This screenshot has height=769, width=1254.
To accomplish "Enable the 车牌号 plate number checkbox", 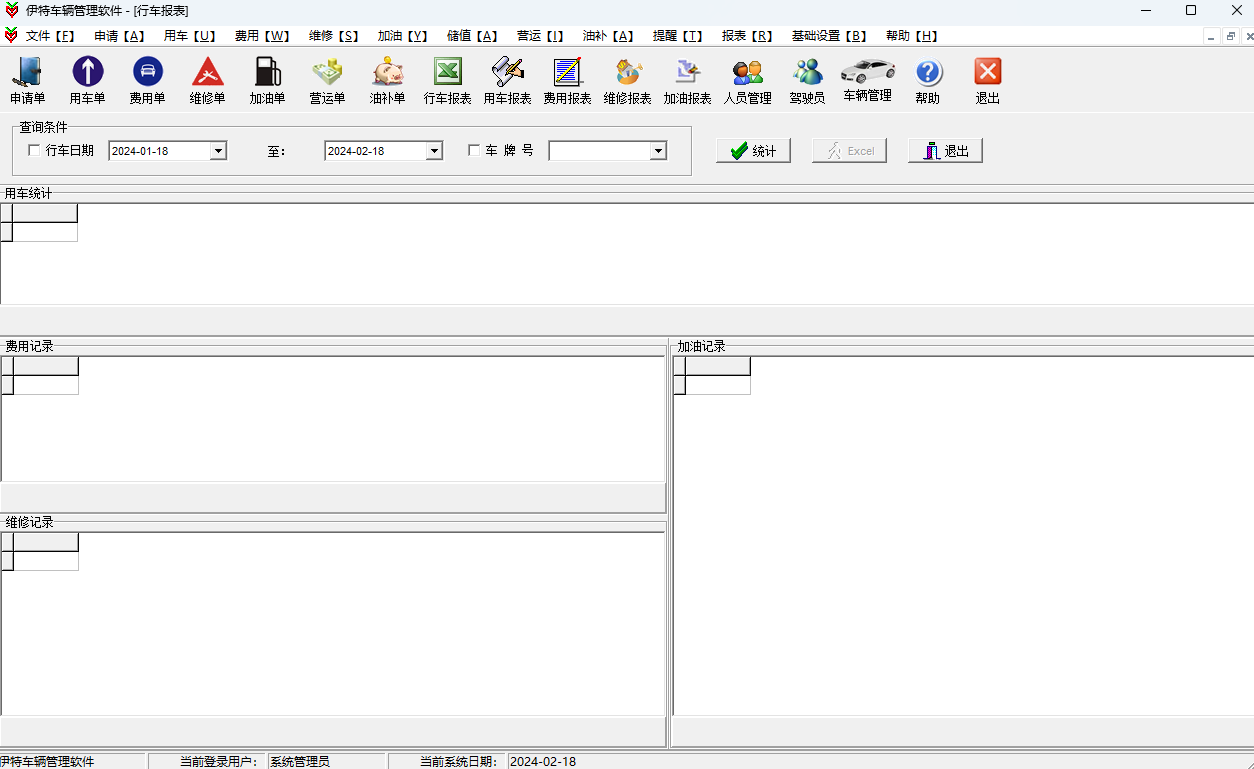I will [474, 150].
